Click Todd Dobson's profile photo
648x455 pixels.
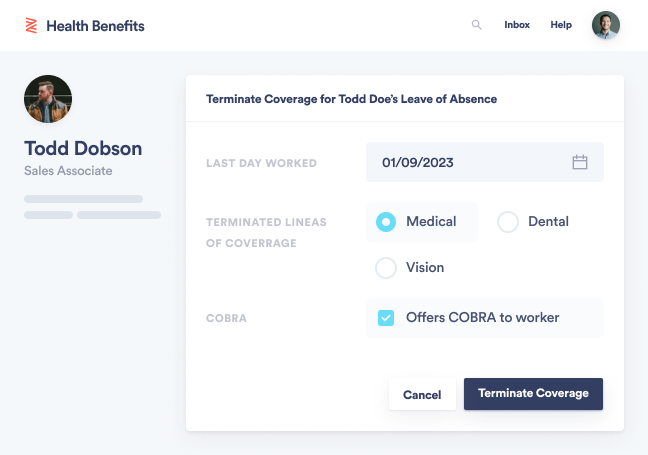(x=48, y=99)
